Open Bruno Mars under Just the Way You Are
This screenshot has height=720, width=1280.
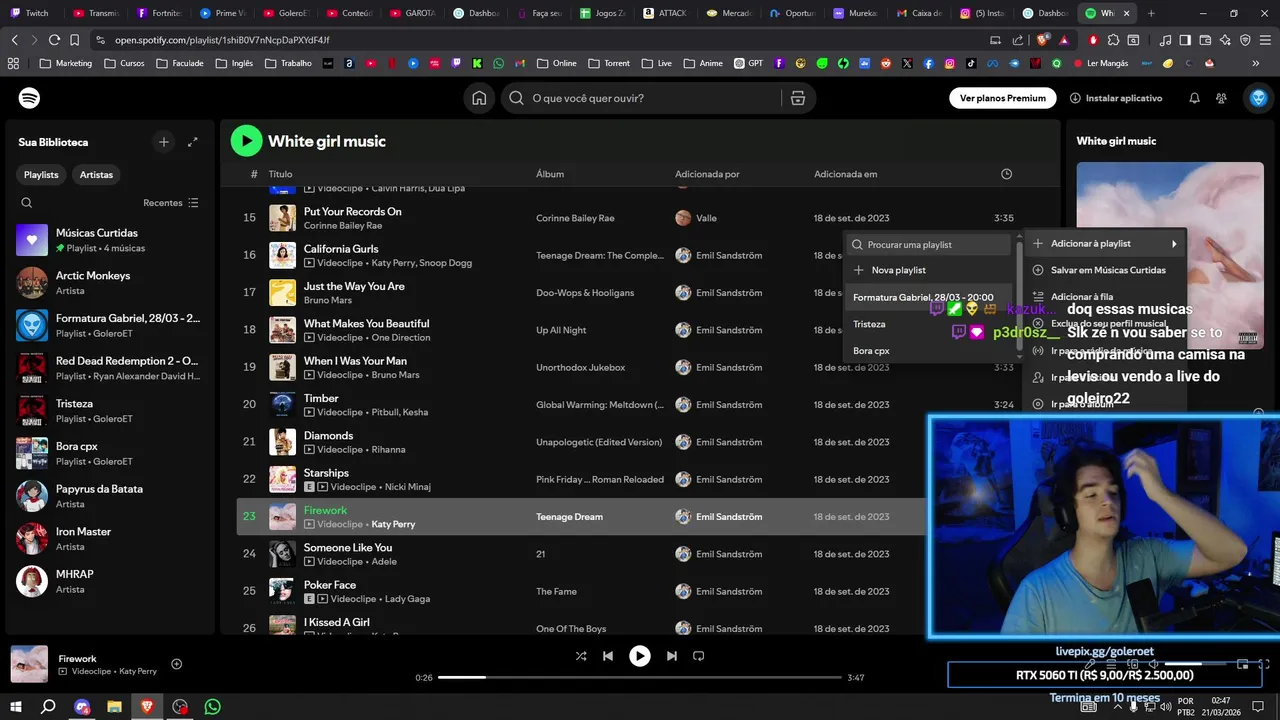[328, 300]
